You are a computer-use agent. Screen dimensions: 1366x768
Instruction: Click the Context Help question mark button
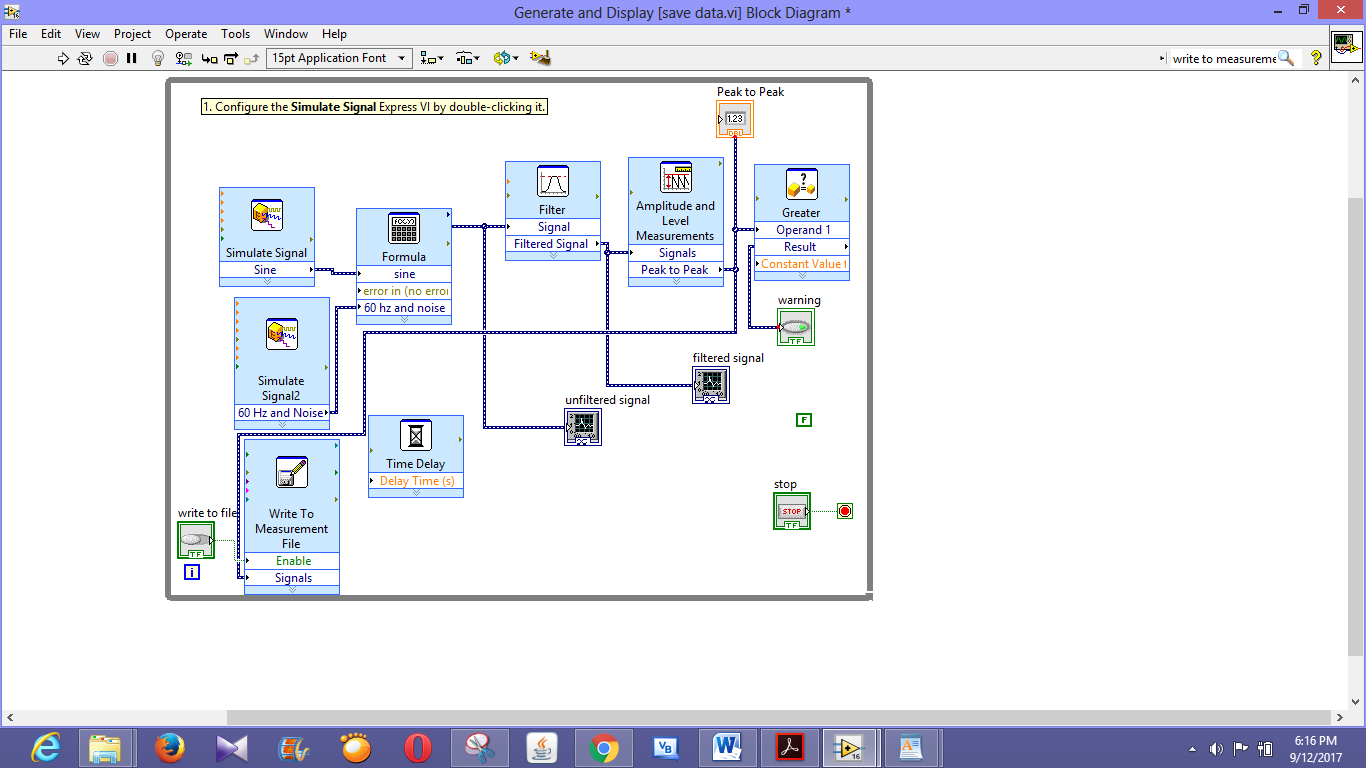(1316, 58)
